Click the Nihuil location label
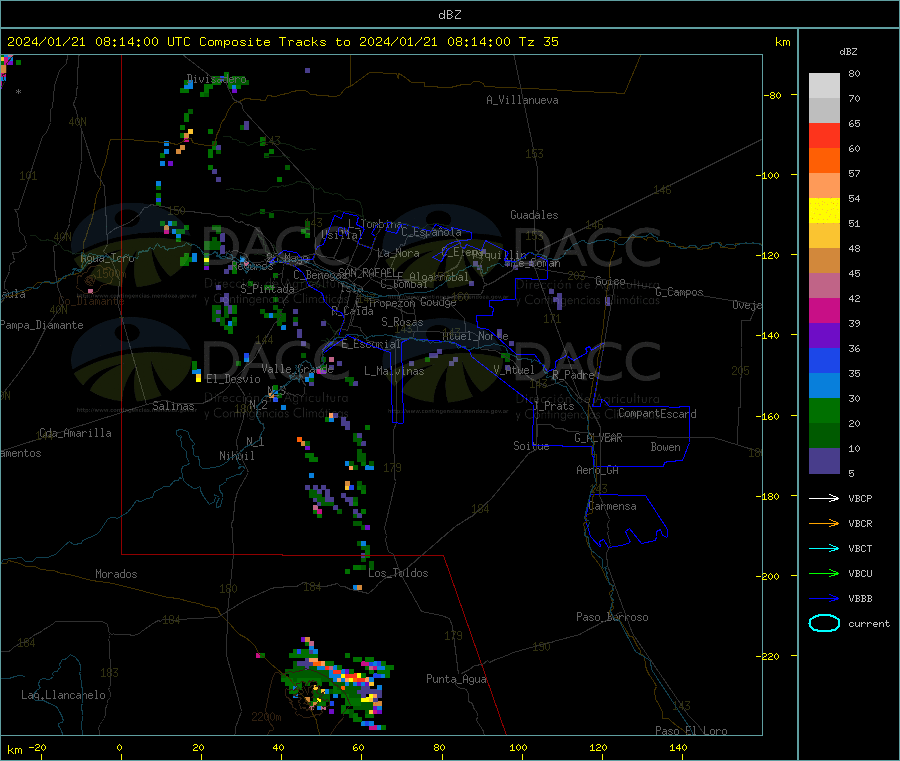 pos(236,456)
